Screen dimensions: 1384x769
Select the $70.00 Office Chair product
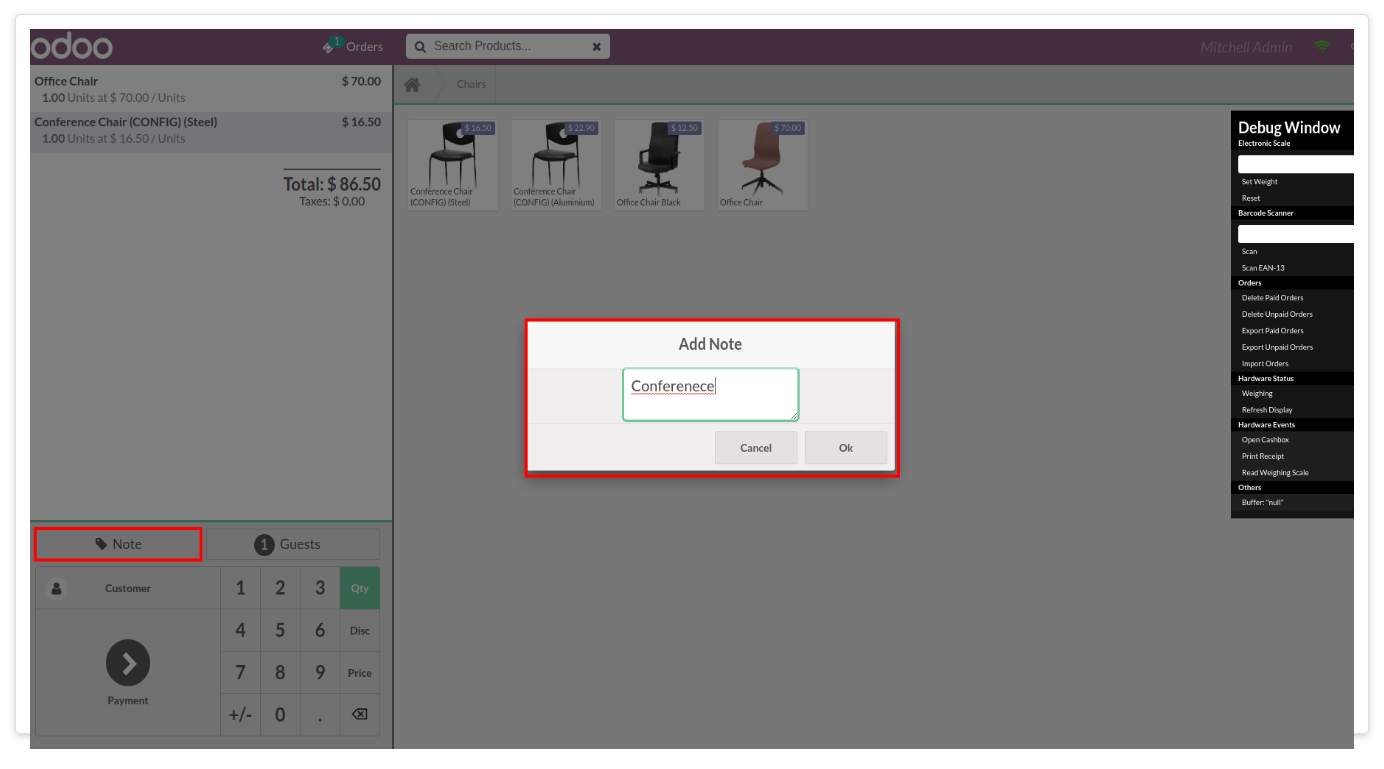click(x=762, y=165)
